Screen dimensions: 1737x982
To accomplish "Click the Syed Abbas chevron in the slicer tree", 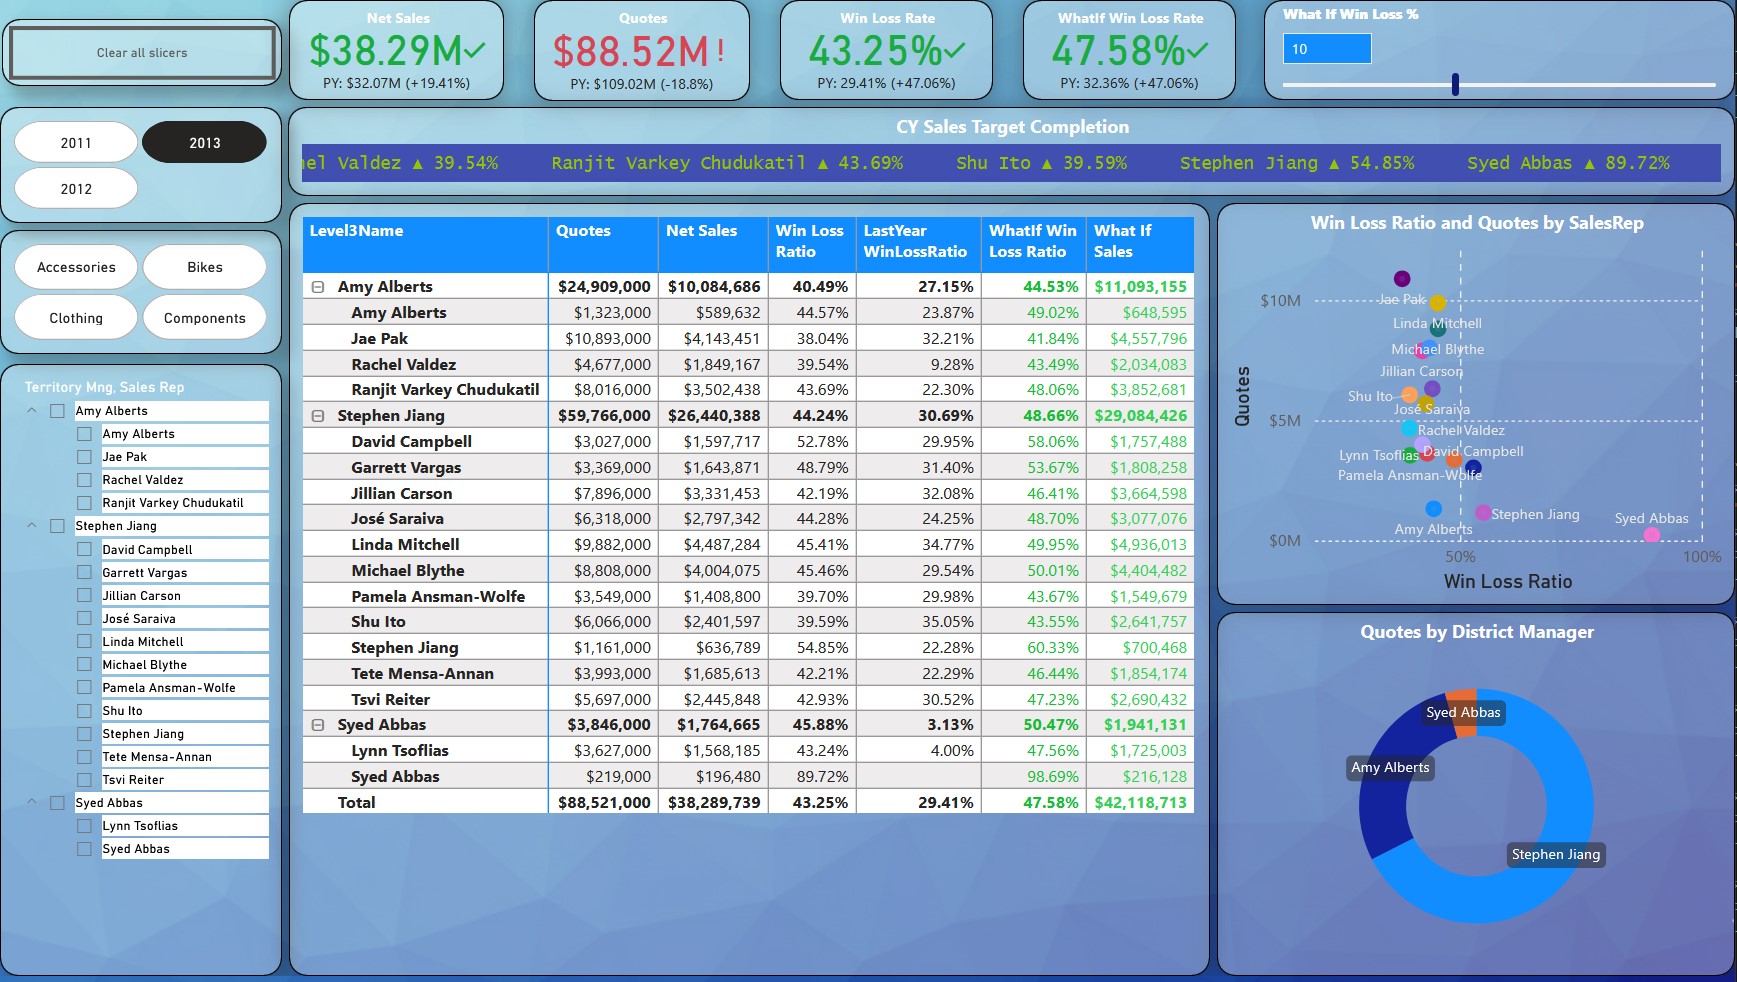I will click(32, 803).
